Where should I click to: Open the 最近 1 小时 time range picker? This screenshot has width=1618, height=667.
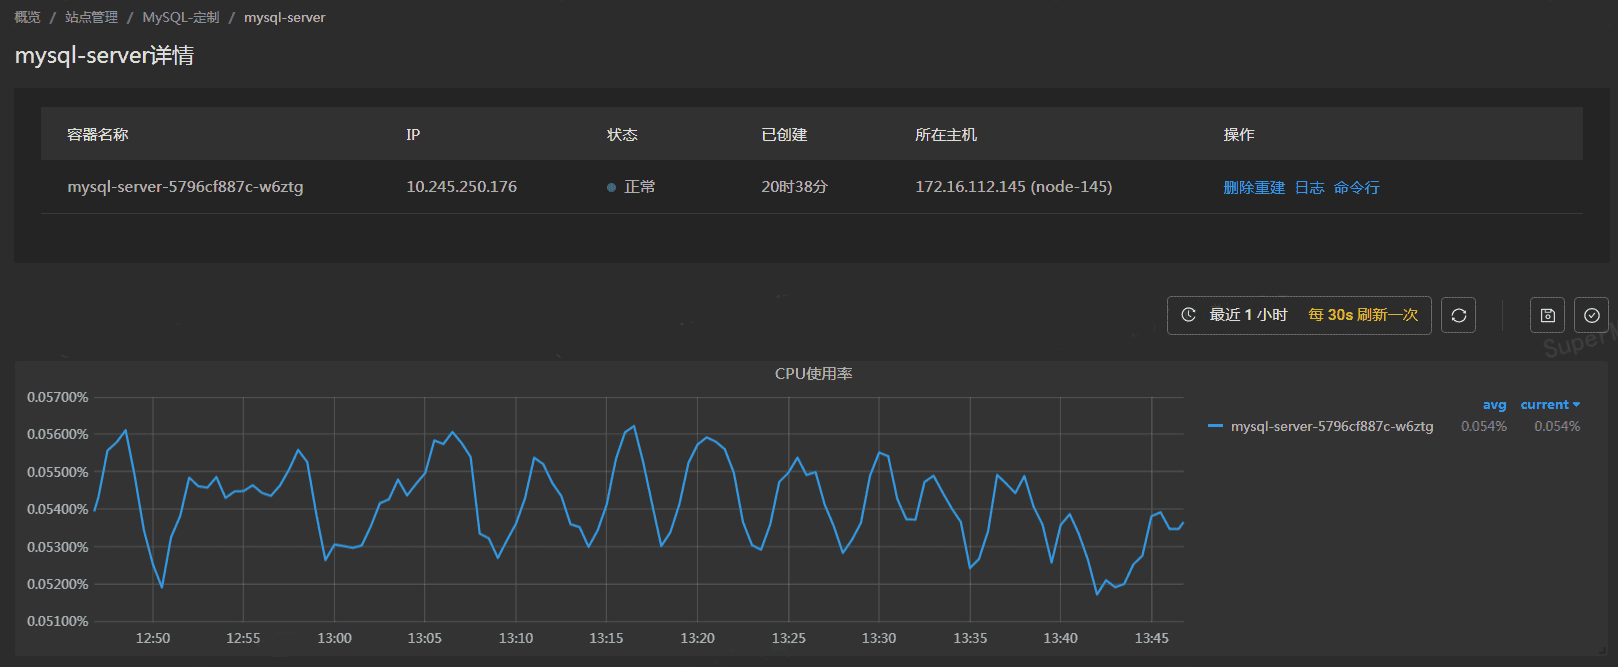pyautogui.click(x=1248, y=315)
